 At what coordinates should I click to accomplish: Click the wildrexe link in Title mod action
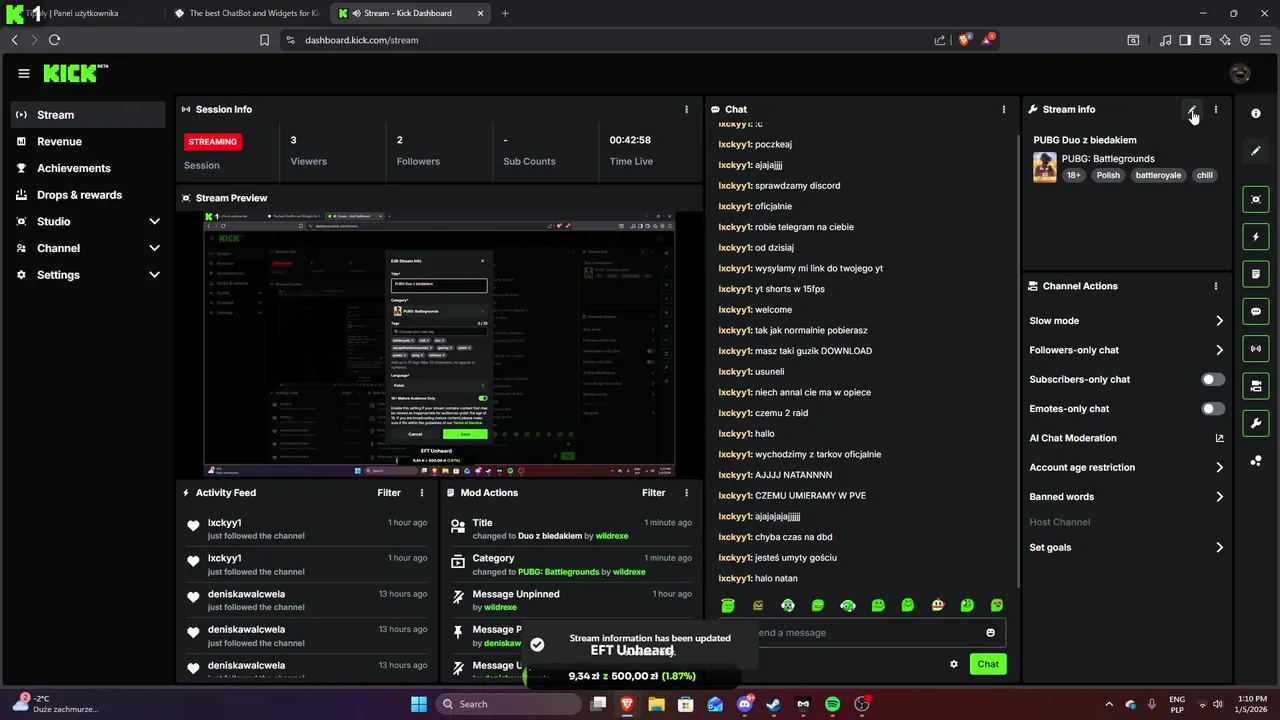click(612, 536)
